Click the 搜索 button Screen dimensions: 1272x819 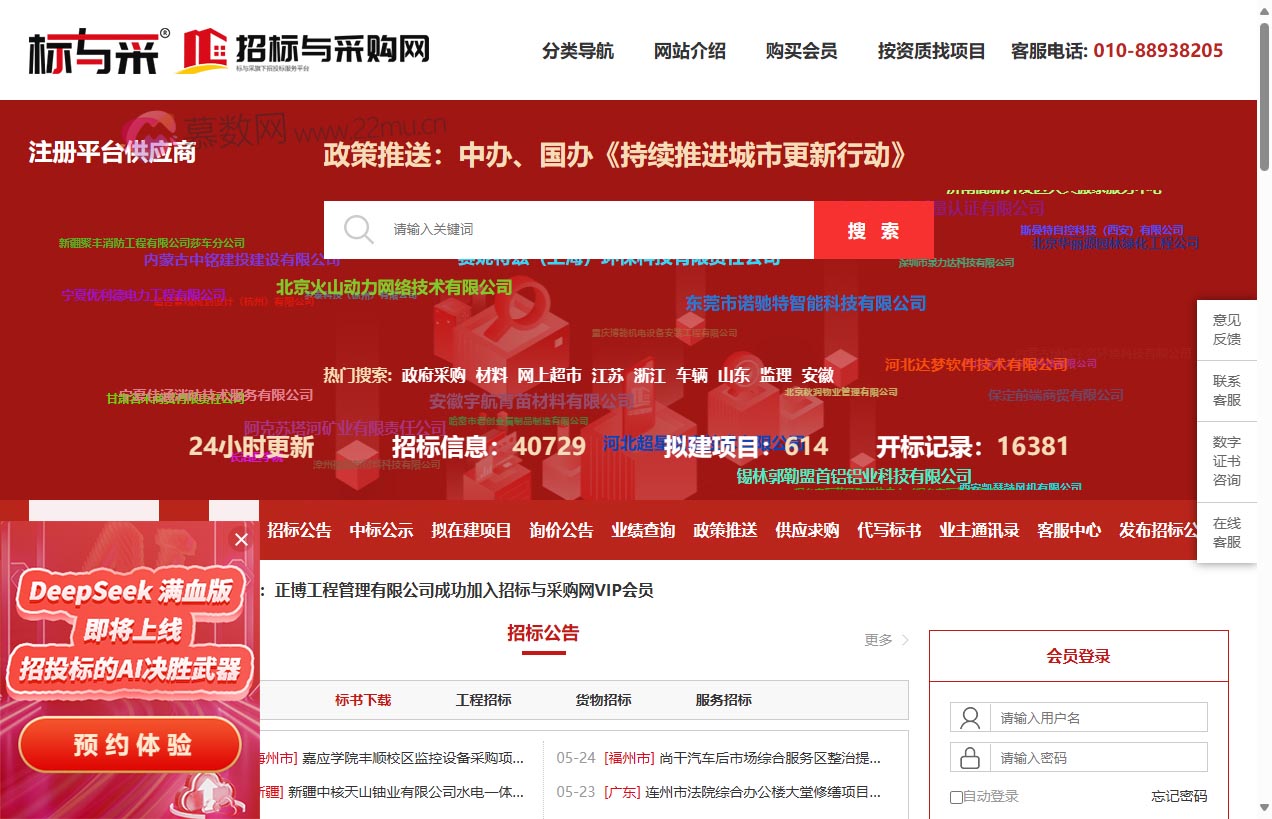coord(873,229)
